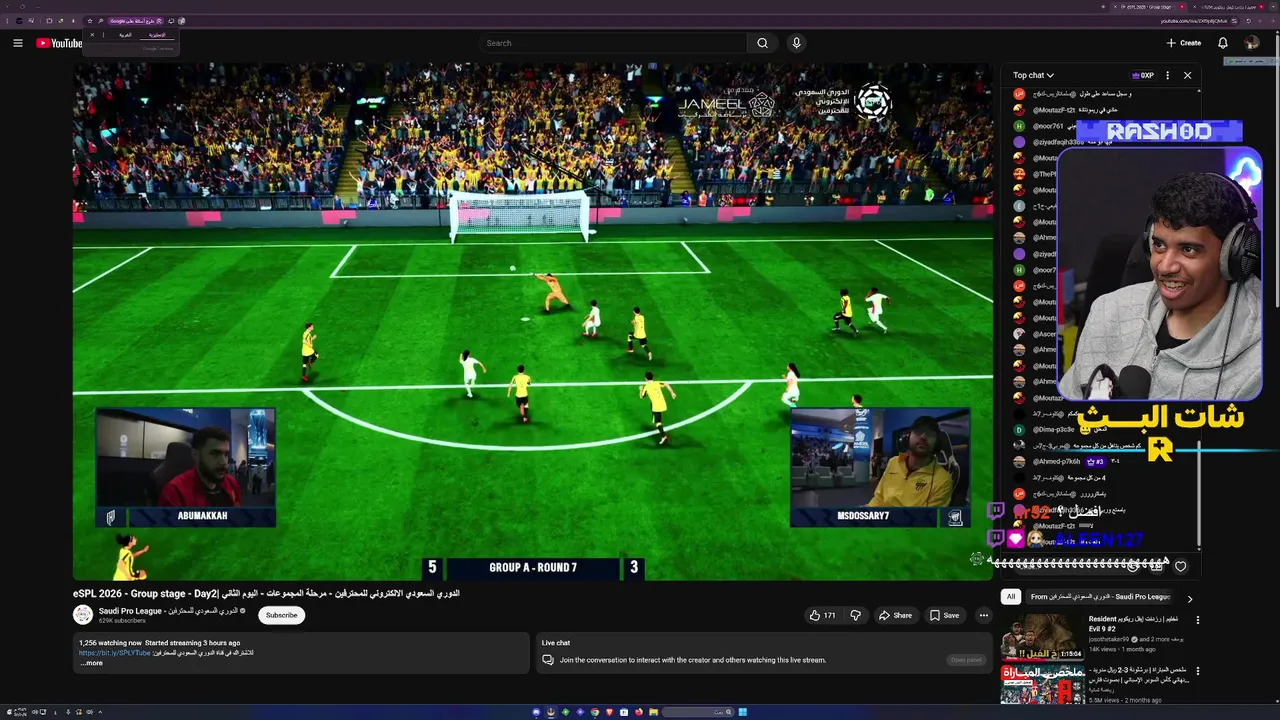This screenshot has height=720, width=1280.
Task: Open the Saudi Pro League channel avatar
Action: pyautogui.click(x=83, y=615)
